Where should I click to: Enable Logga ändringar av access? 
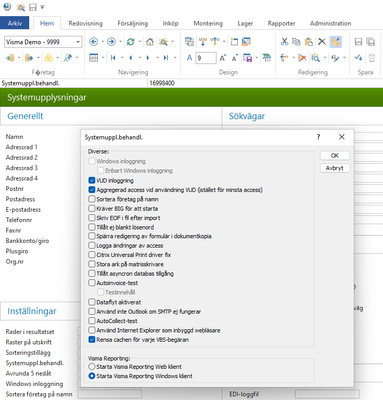coord(92,245)
